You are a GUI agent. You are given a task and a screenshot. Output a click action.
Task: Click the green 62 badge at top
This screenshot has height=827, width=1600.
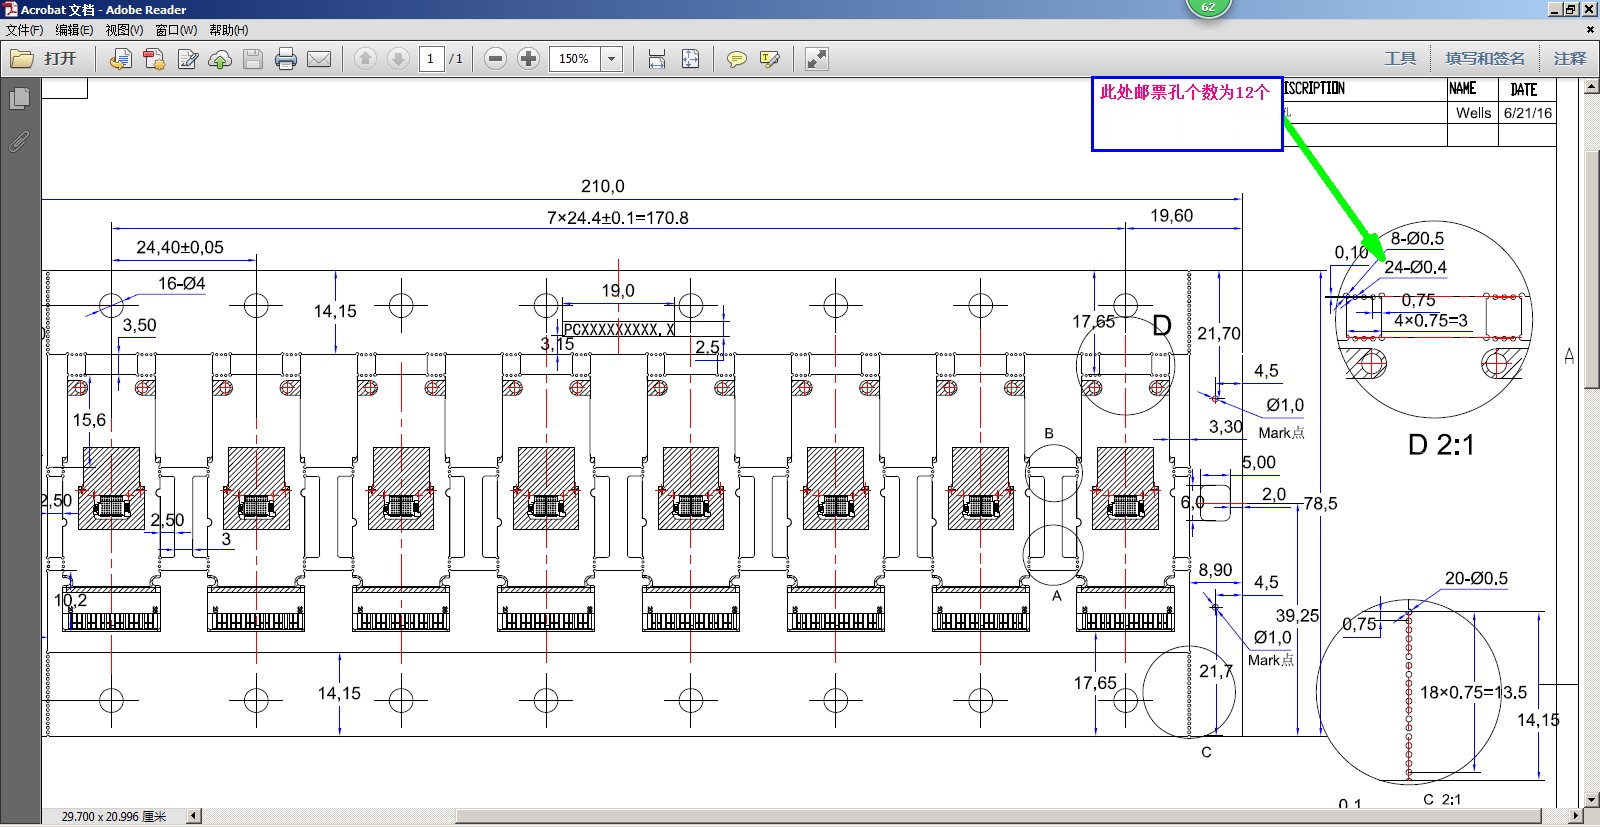(x=1208, y=7)
